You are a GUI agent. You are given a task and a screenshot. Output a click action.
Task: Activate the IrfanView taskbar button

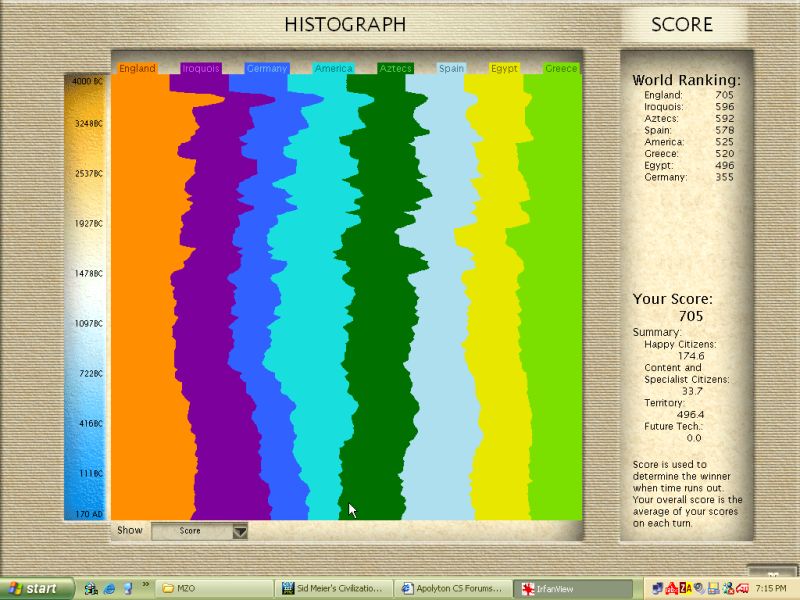point(570,588)
